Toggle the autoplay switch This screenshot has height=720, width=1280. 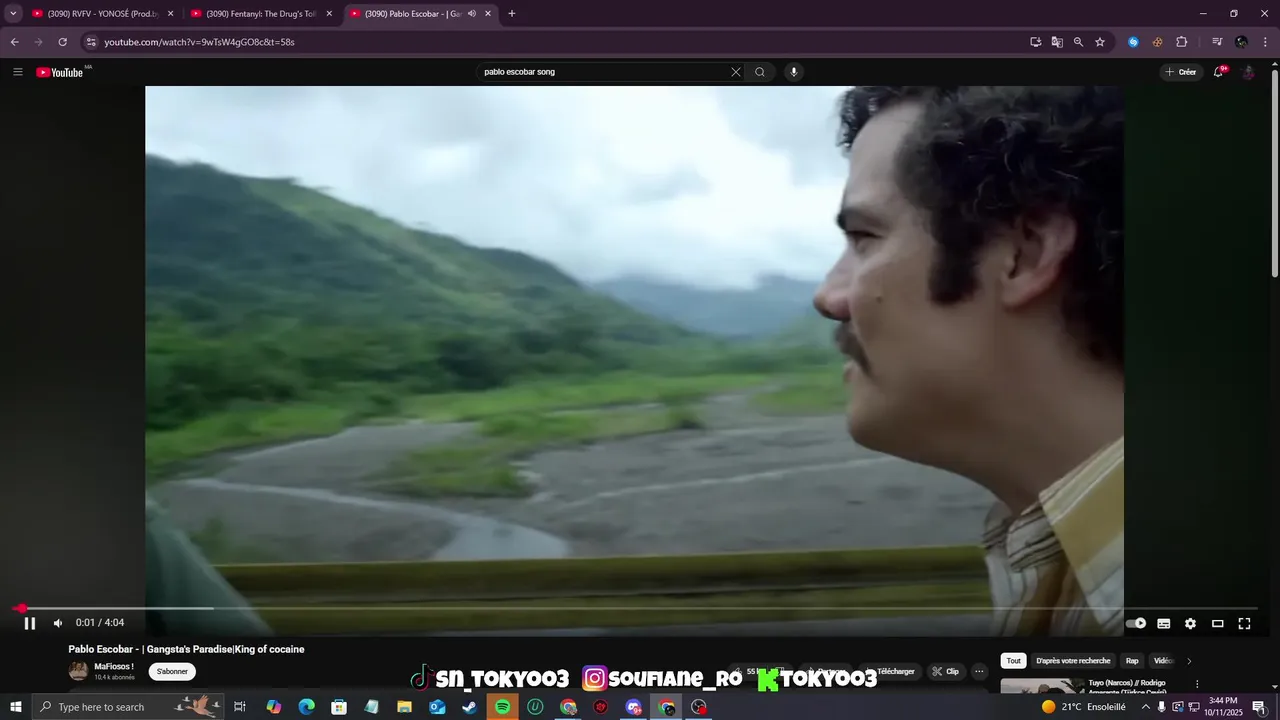(1136, 623)
